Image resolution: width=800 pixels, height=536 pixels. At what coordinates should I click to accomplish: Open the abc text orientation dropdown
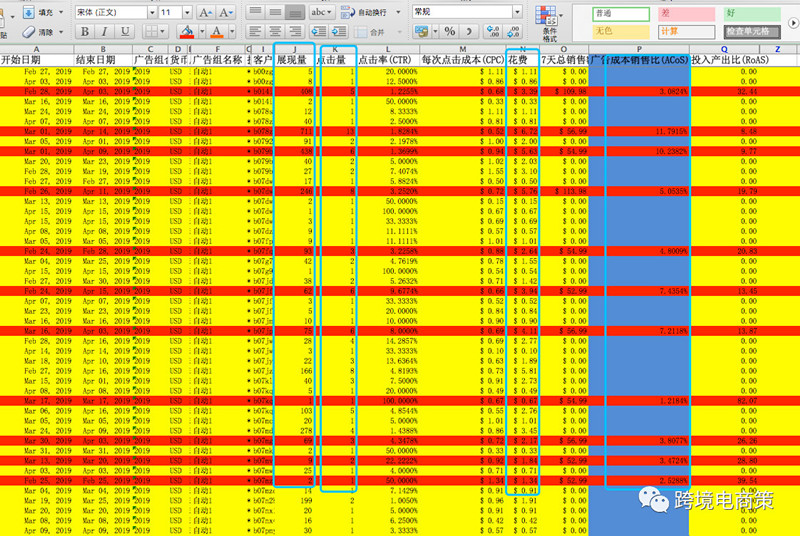322,12
